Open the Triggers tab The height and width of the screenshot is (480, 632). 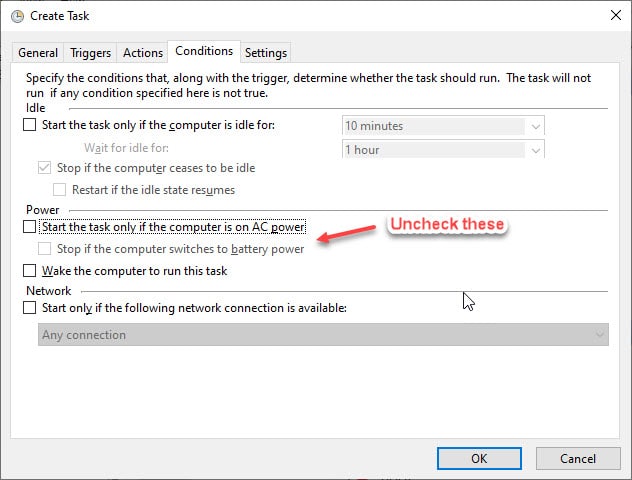pyautogui.click(x=90, y=53)
